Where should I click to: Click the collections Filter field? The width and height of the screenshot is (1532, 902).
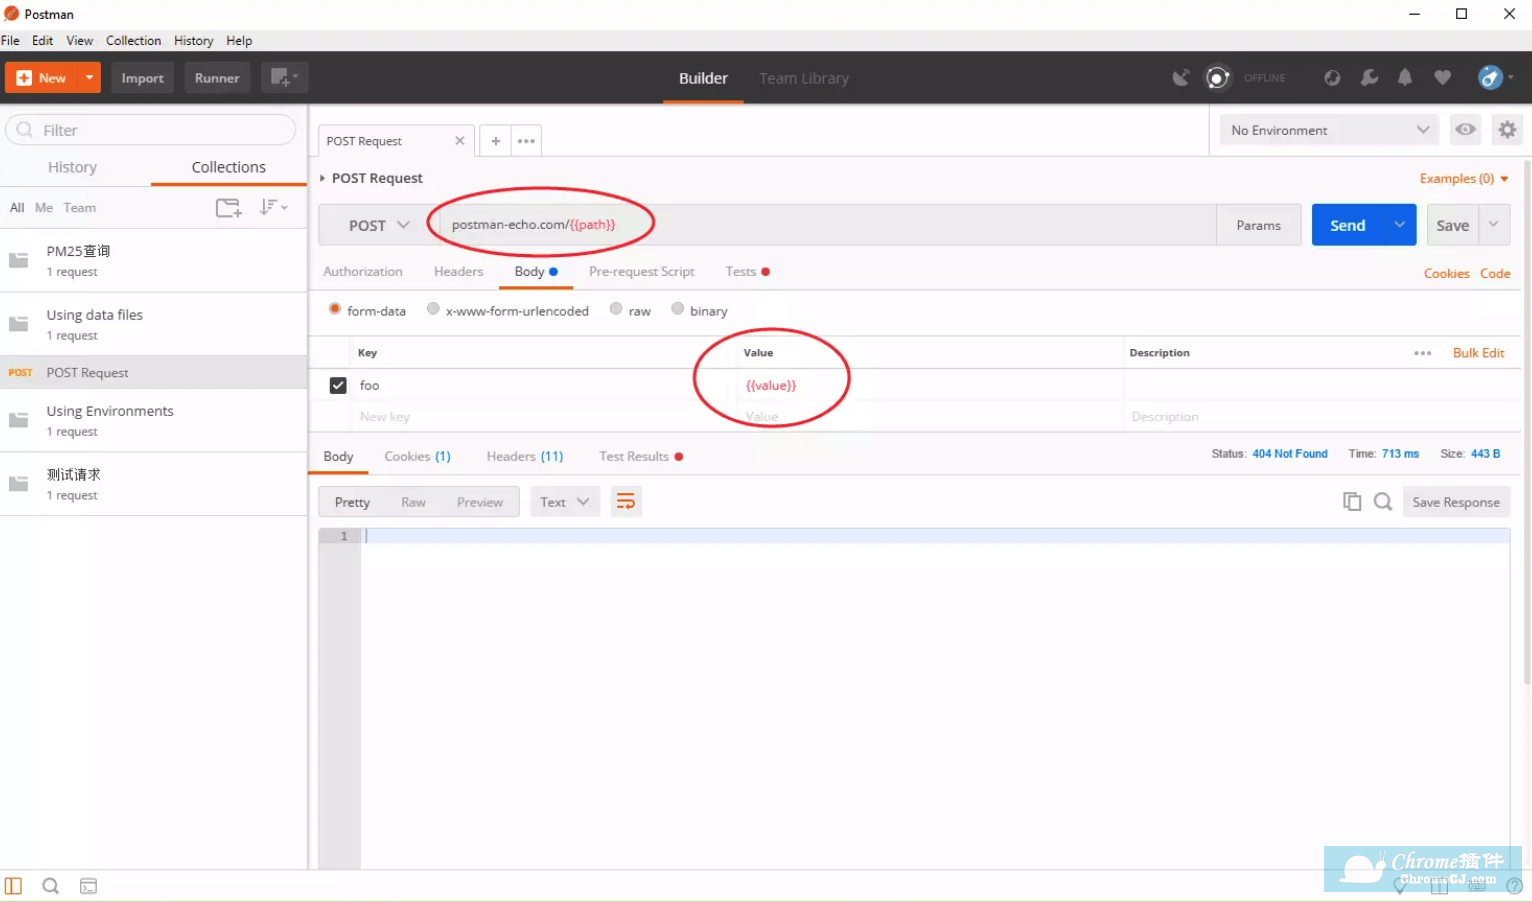click(x=151, y=130)
